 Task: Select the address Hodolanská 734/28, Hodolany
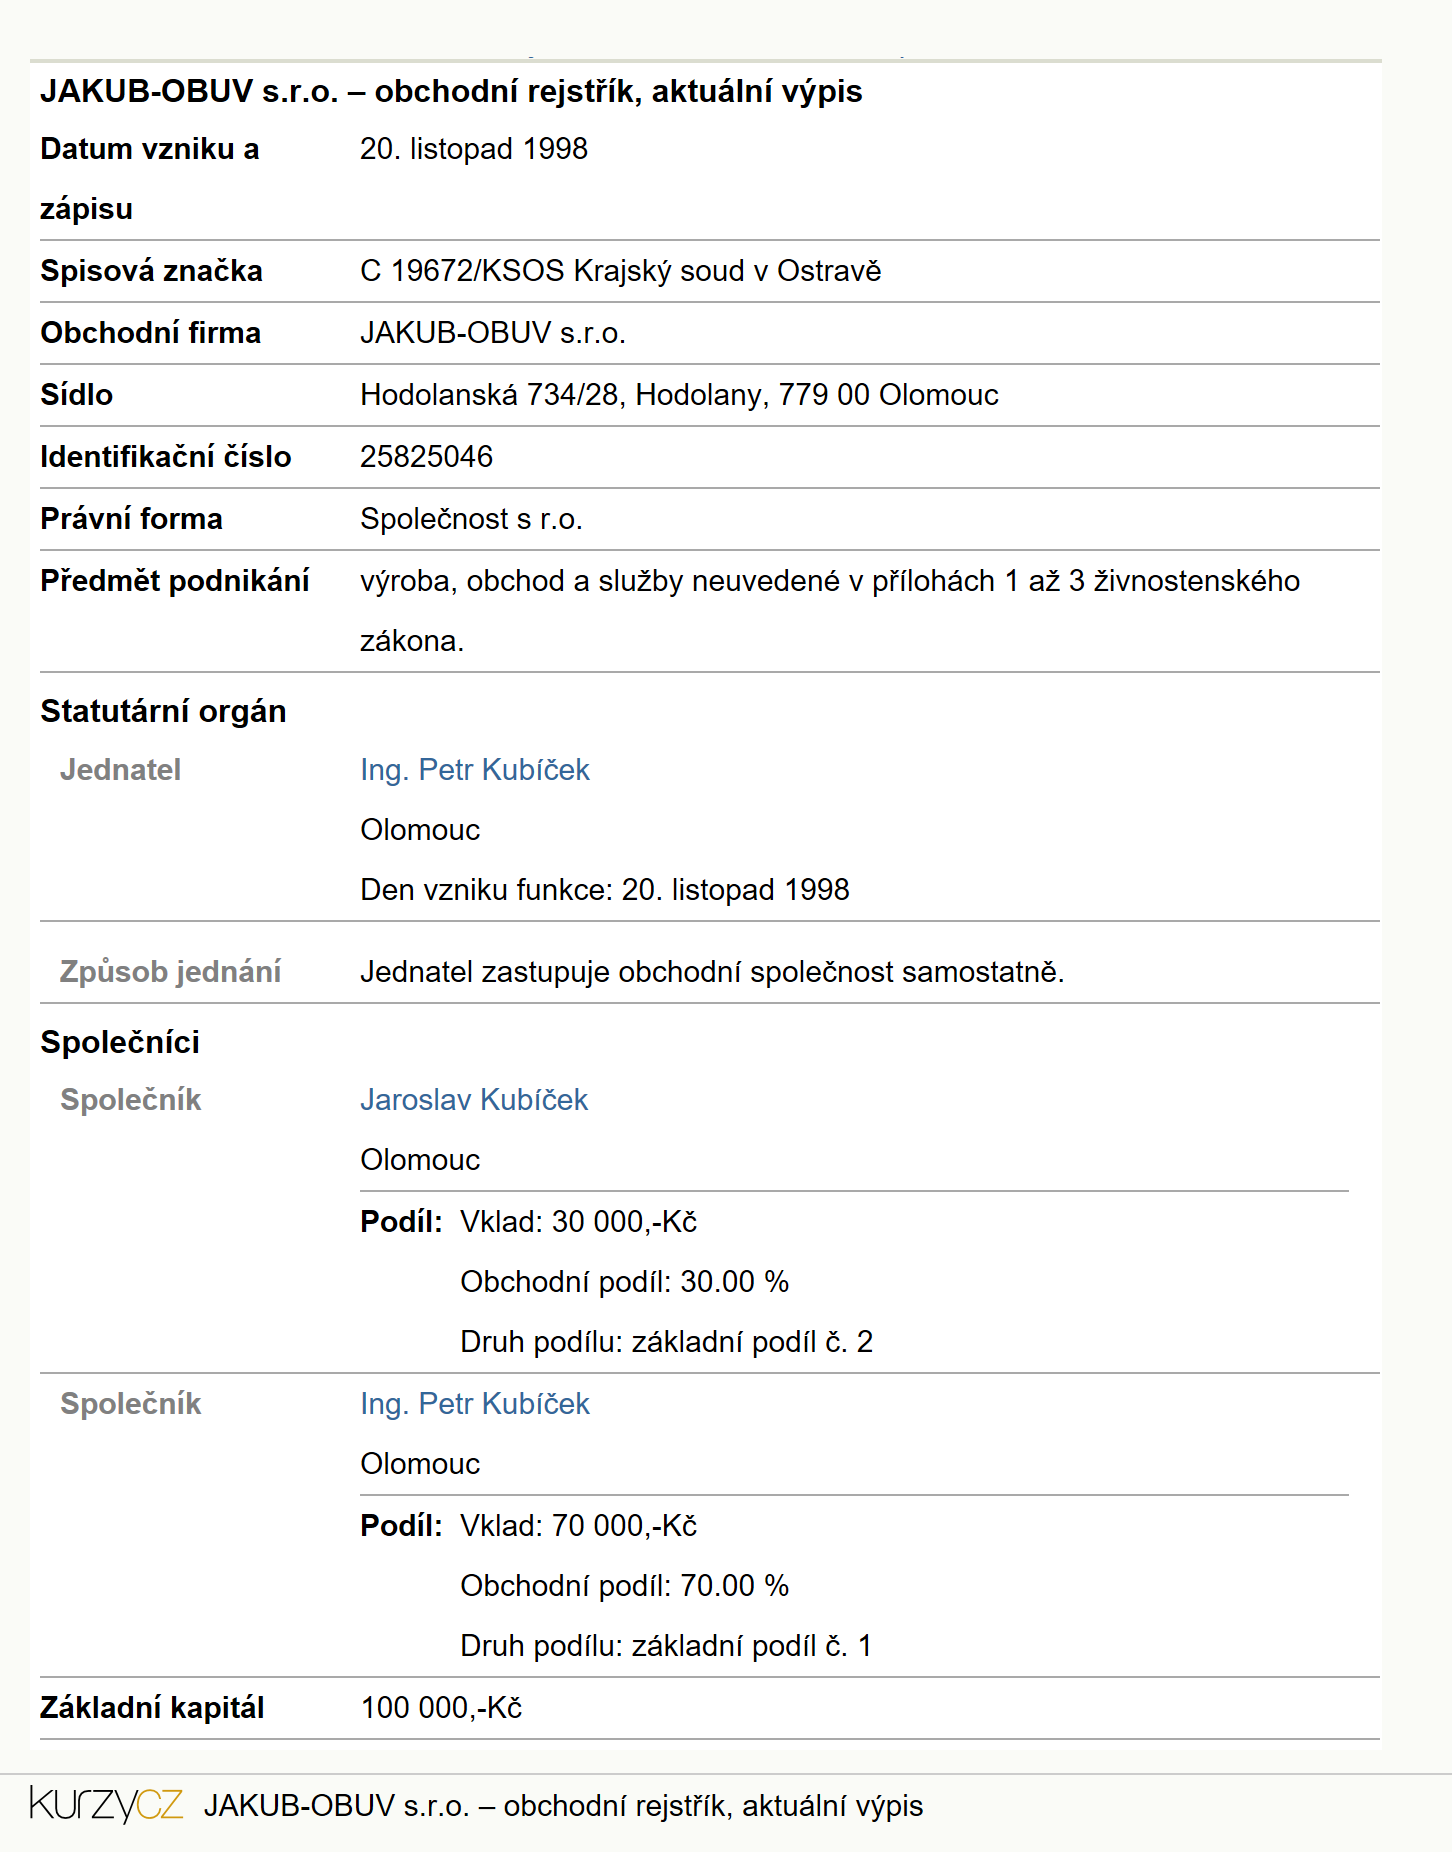coord(679,395)
